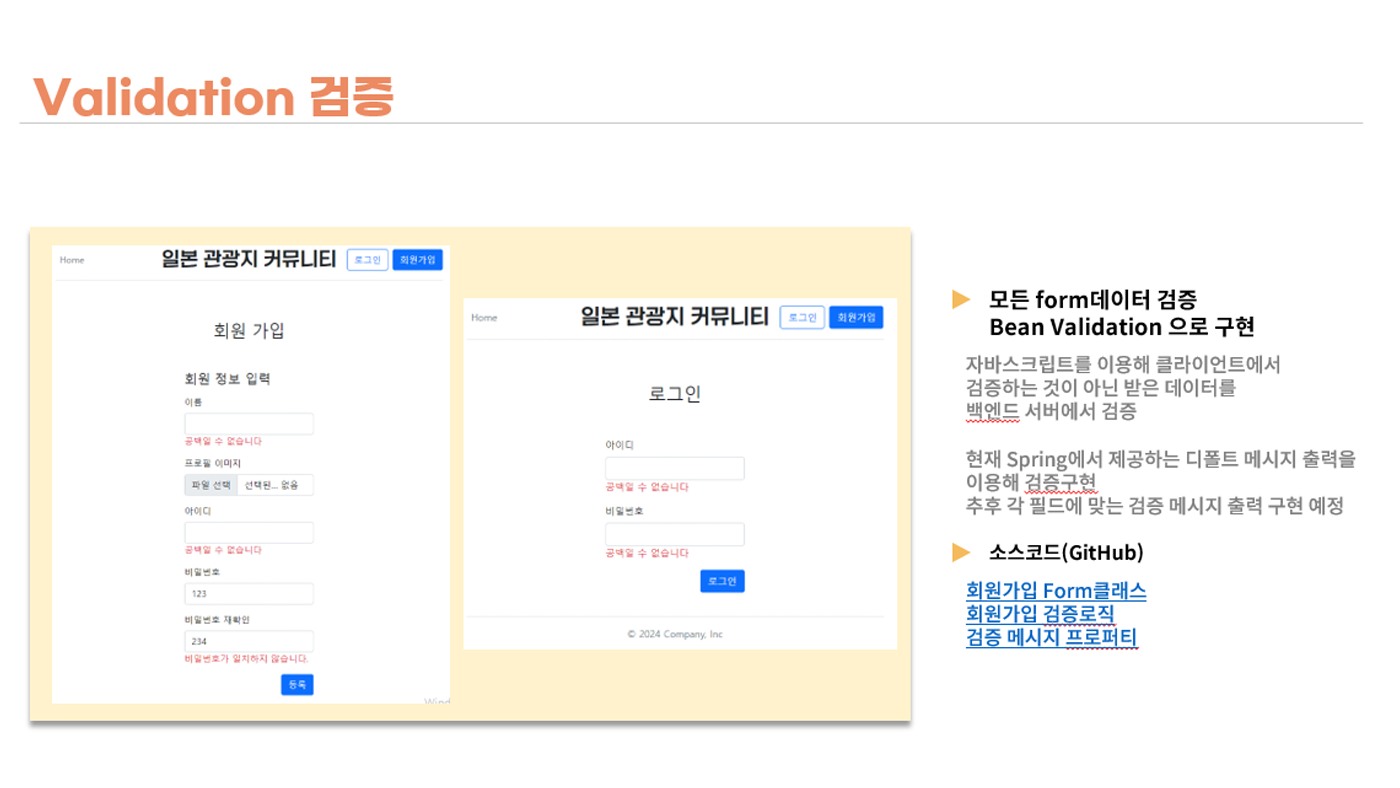1400x788 pixels.
Task: Click the Home link on the signup page
Action: coord(72,260)
